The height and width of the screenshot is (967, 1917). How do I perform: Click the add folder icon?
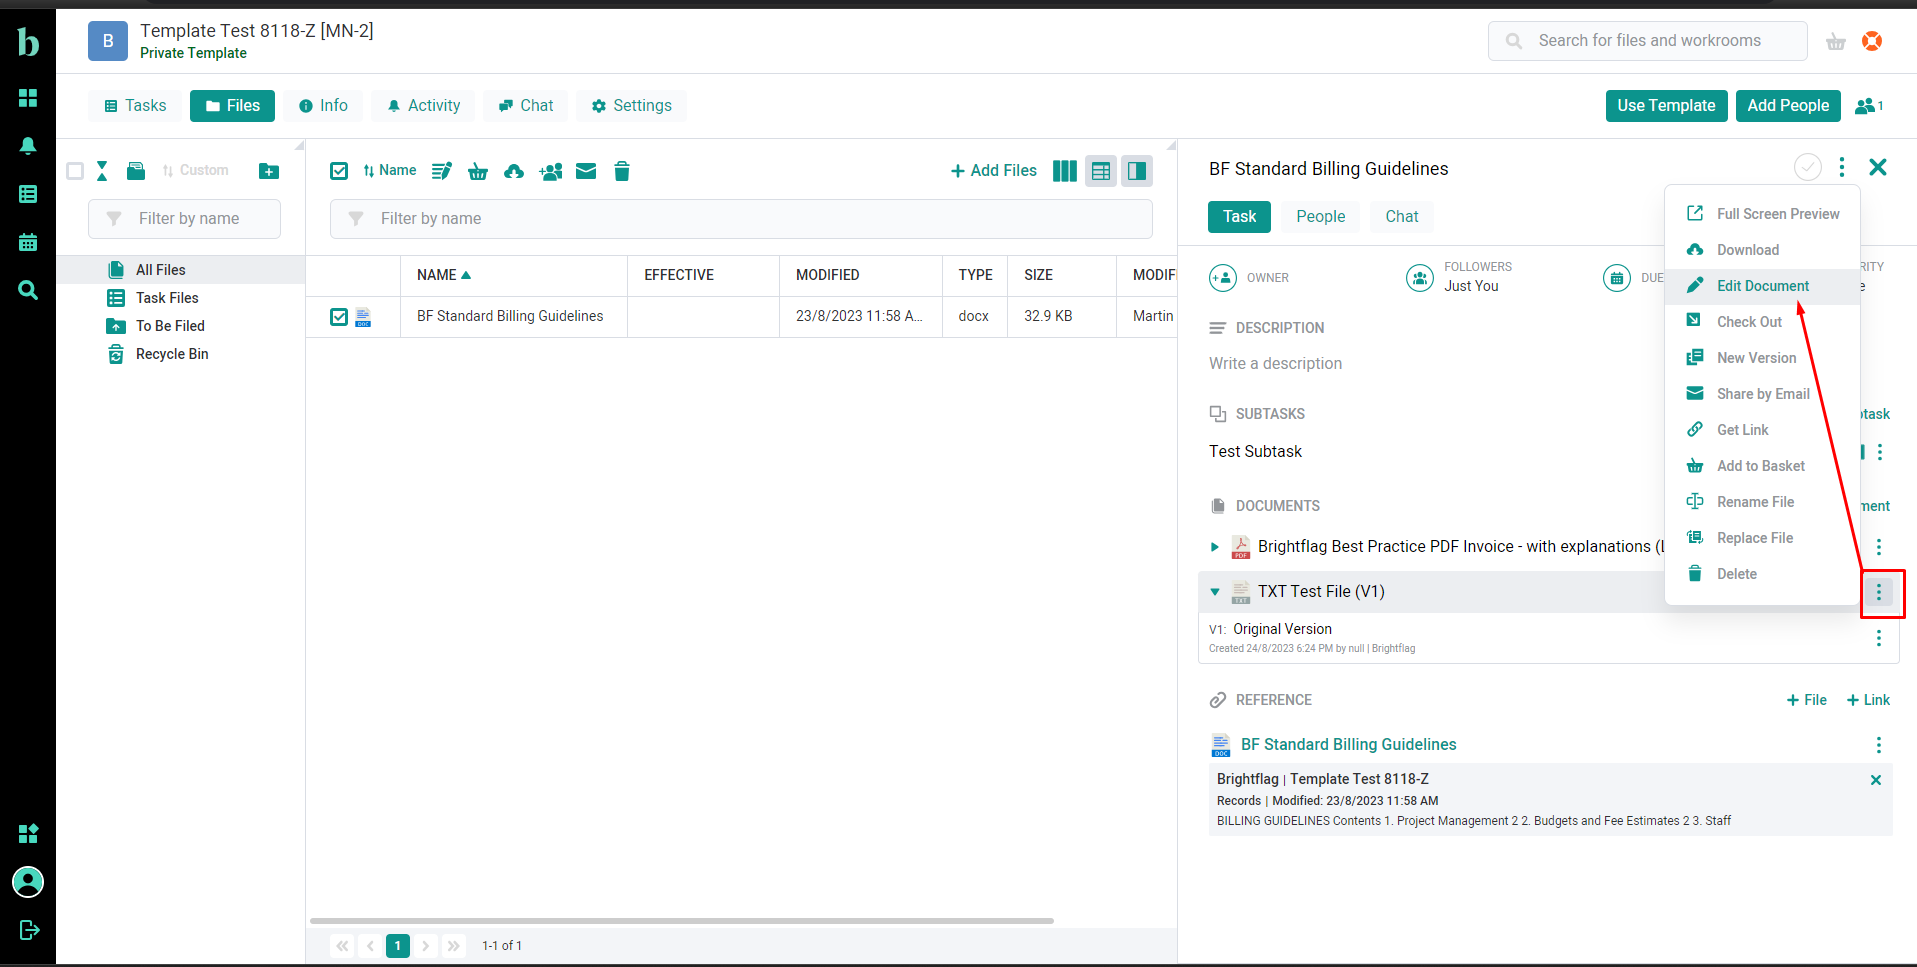click(x=269, y=171)
